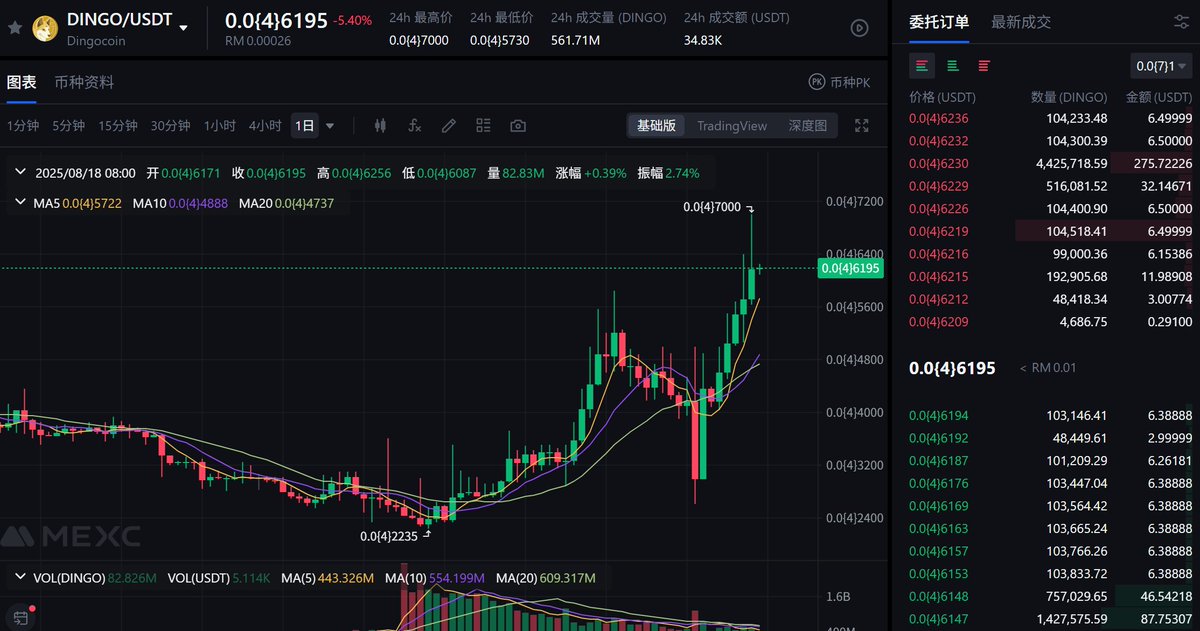The image size is (1200, 631).
Task: Select the 30分钟 timeframe
Action: (170, 126)
